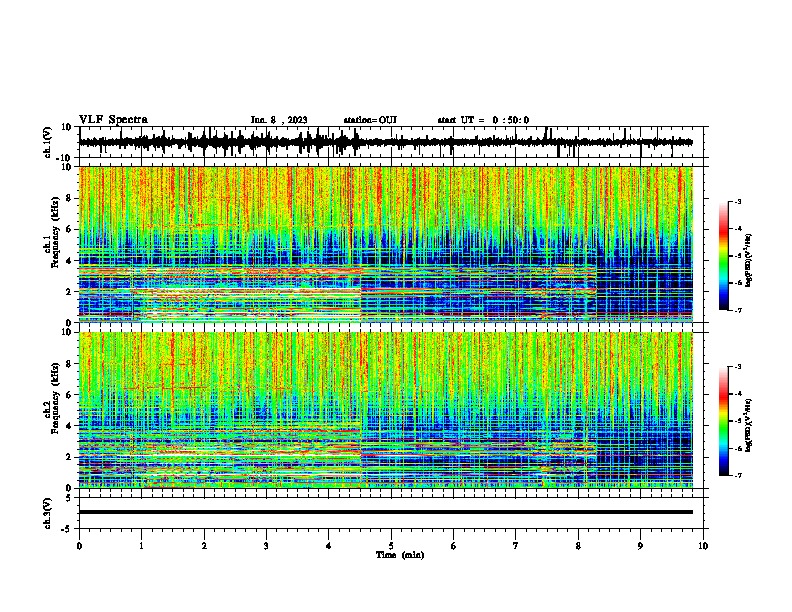The width and height of the screenshot is (792, 612).
Task: Click the "-3" label on ch.1 color bar
Action: (737, 202)
